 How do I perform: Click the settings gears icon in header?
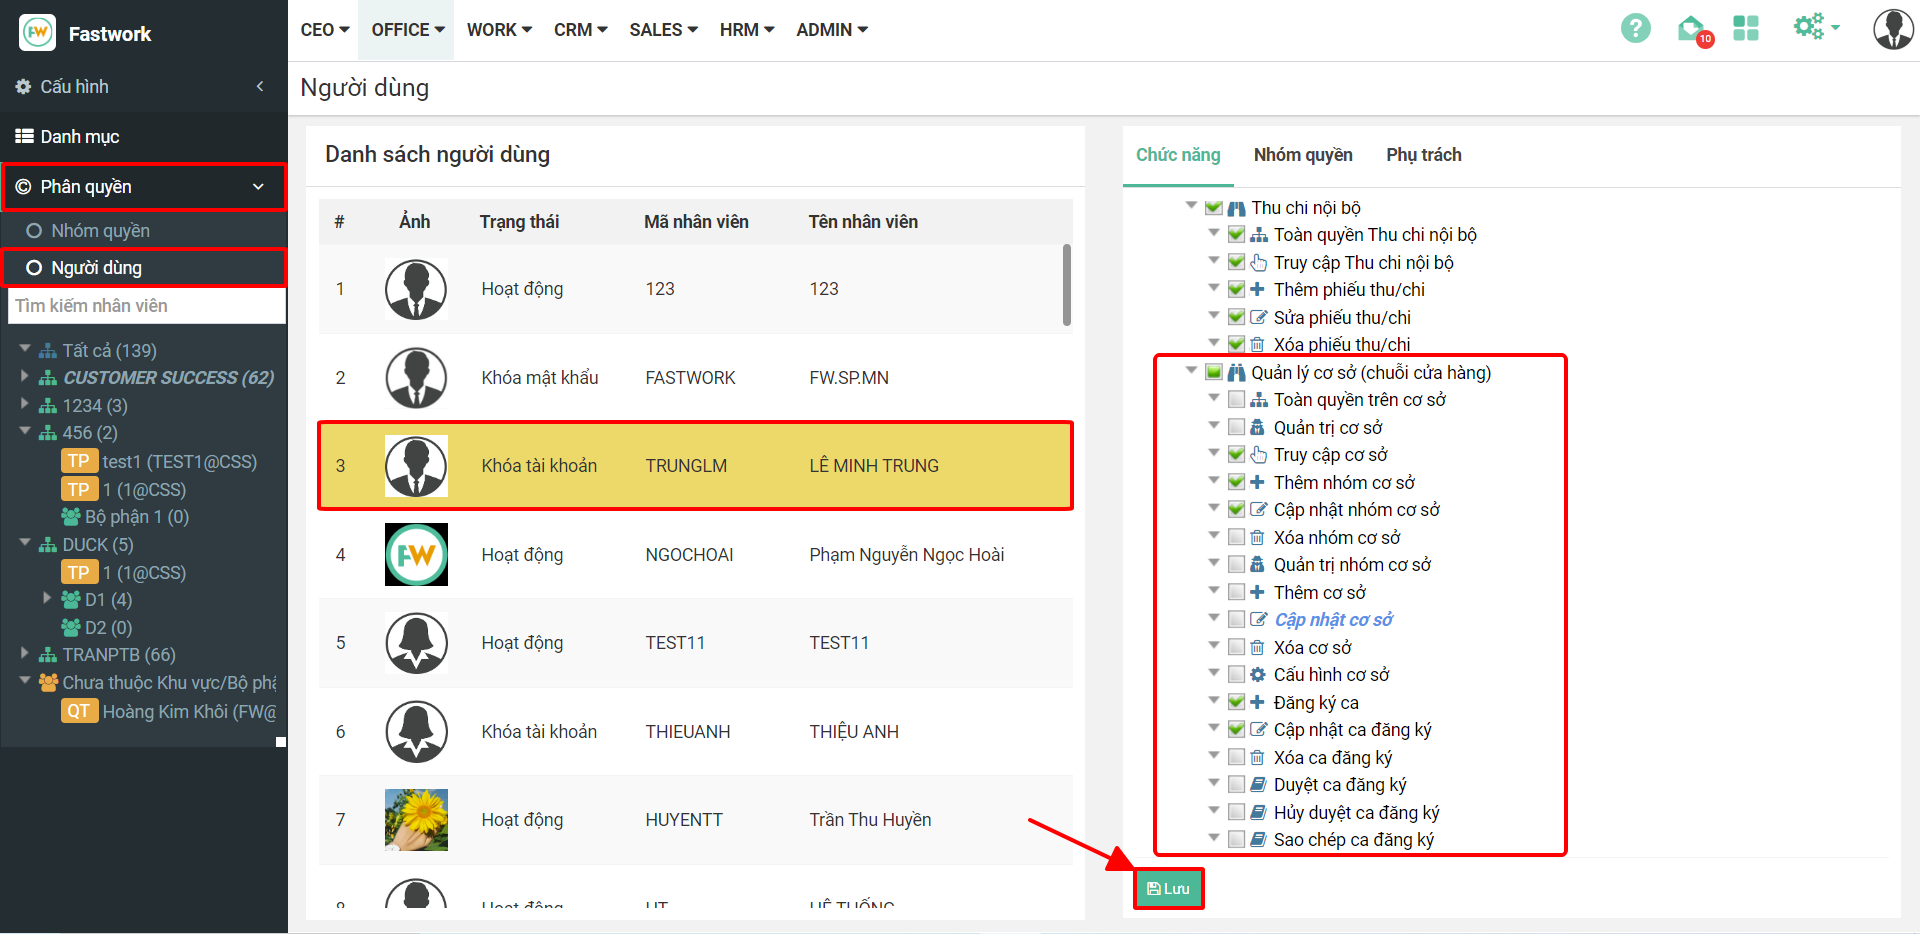click(1810, 27)
